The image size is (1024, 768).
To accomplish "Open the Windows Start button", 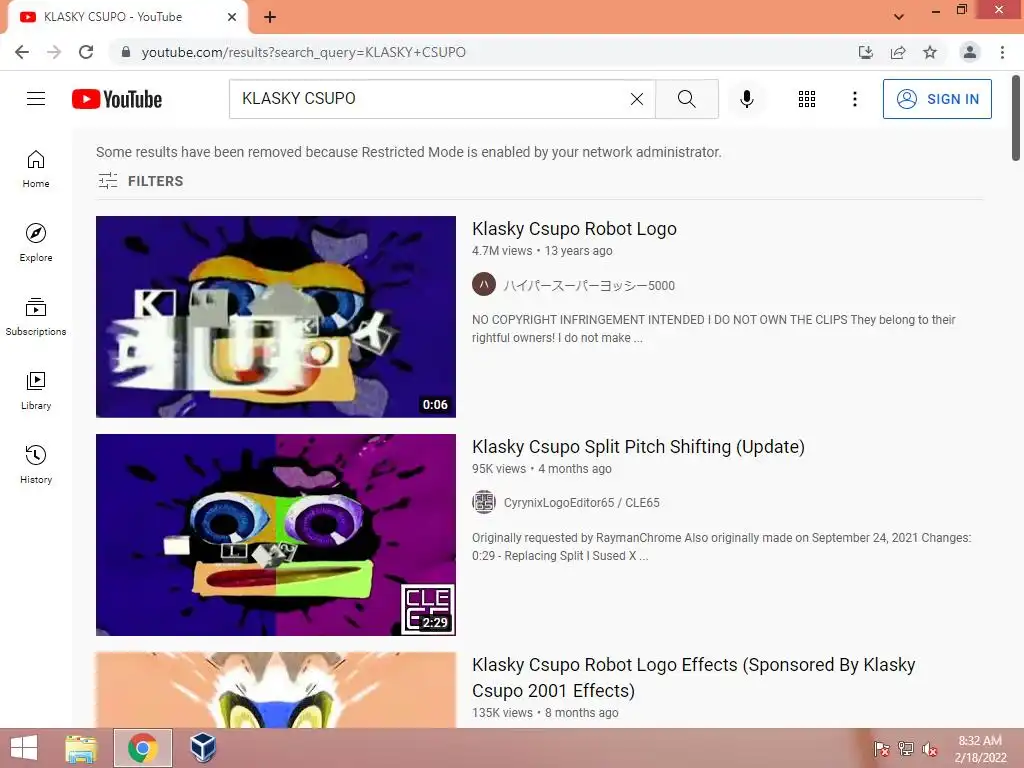I will [x=24, y=748].
